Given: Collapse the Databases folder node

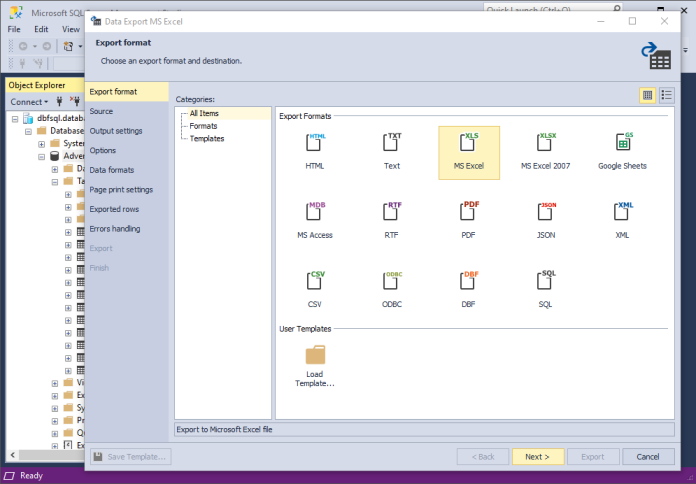Looking at the screenshot, I should point(28,131).
